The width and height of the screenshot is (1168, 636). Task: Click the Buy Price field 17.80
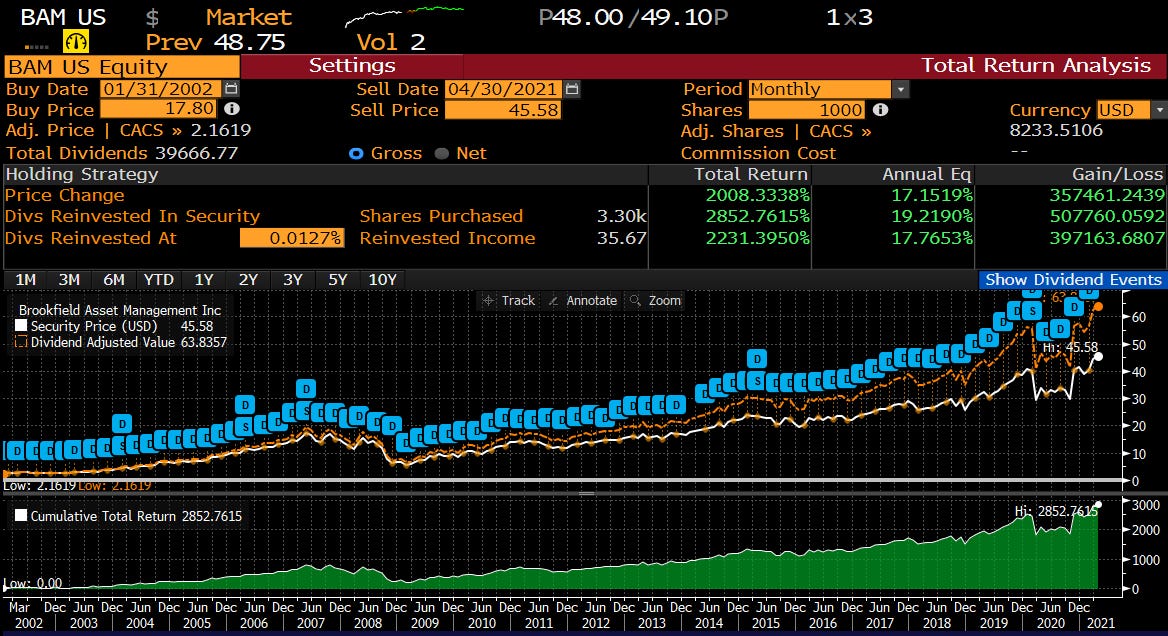pyautogui.click(x=158, y=109)
